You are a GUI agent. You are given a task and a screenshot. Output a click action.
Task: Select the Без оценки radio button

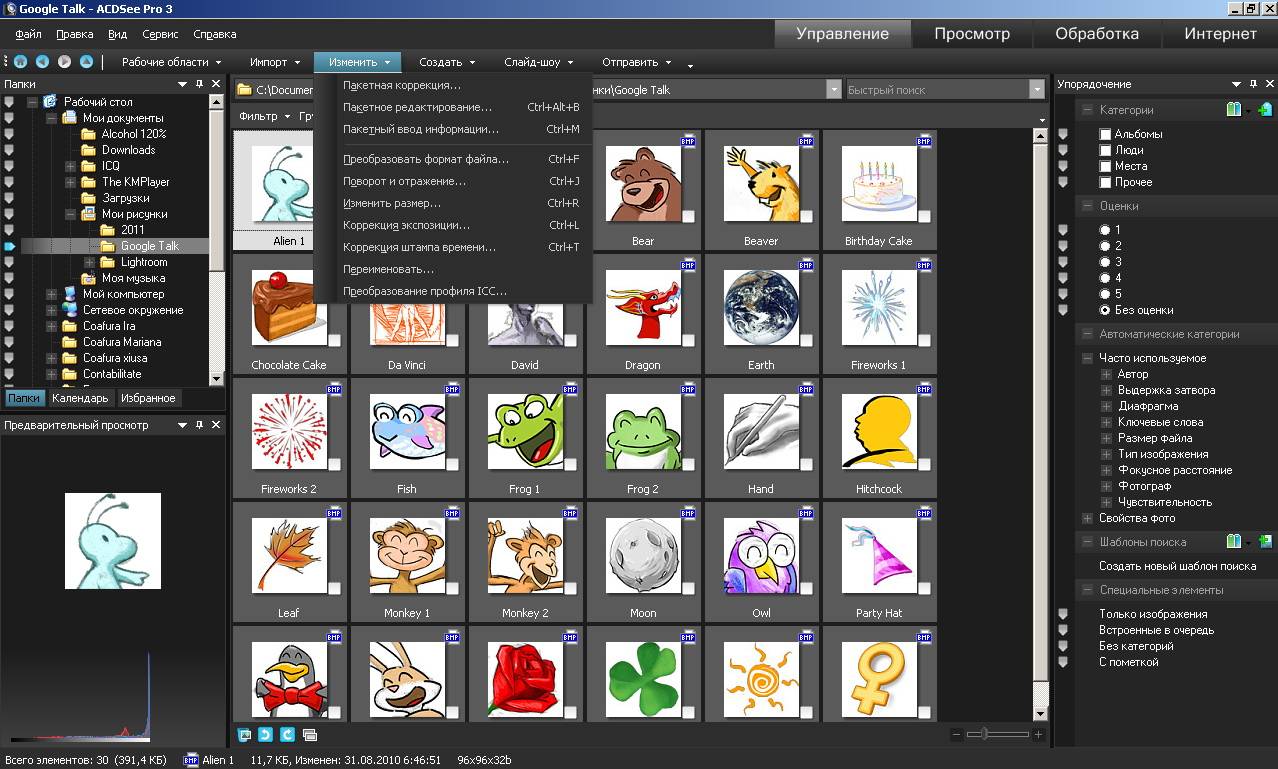1105,310
